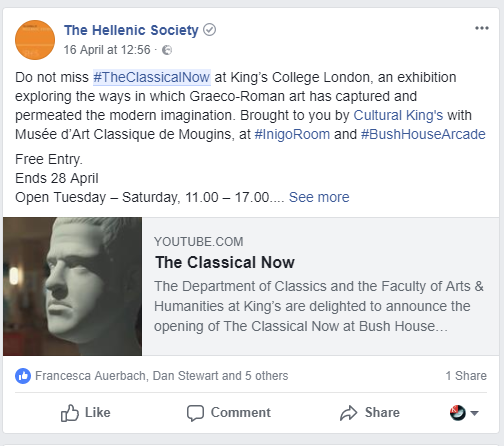This screenshot has height=446, width=504.
Task: Click the Share arrow button
Action: coord(370,413)
